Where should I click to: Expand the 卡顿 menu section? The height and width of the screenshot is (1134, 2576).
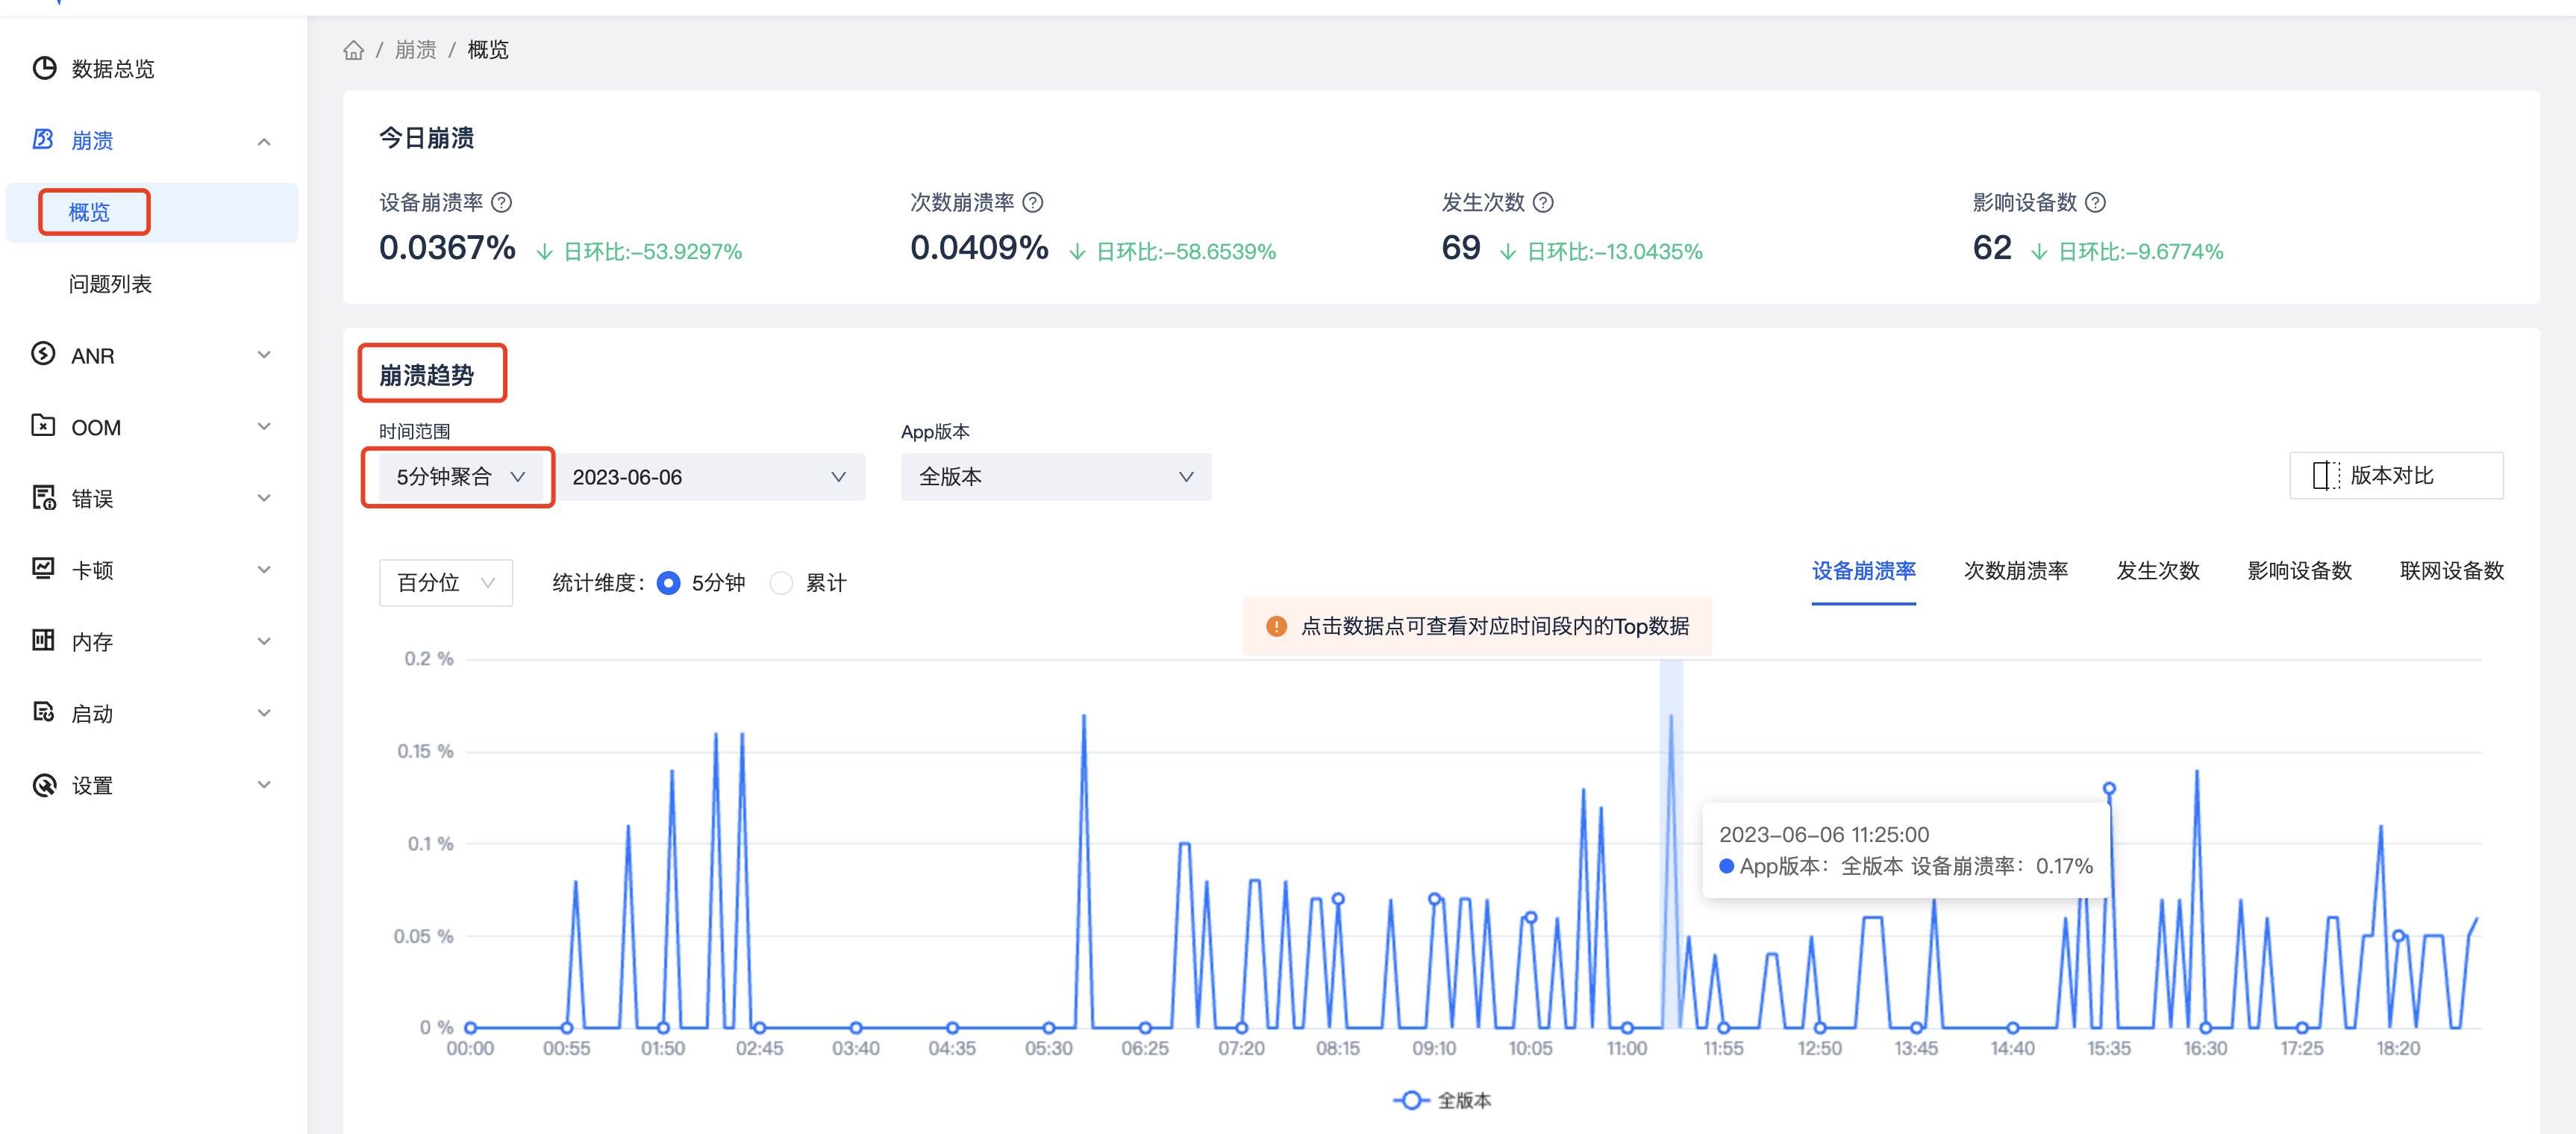(264, 570)
